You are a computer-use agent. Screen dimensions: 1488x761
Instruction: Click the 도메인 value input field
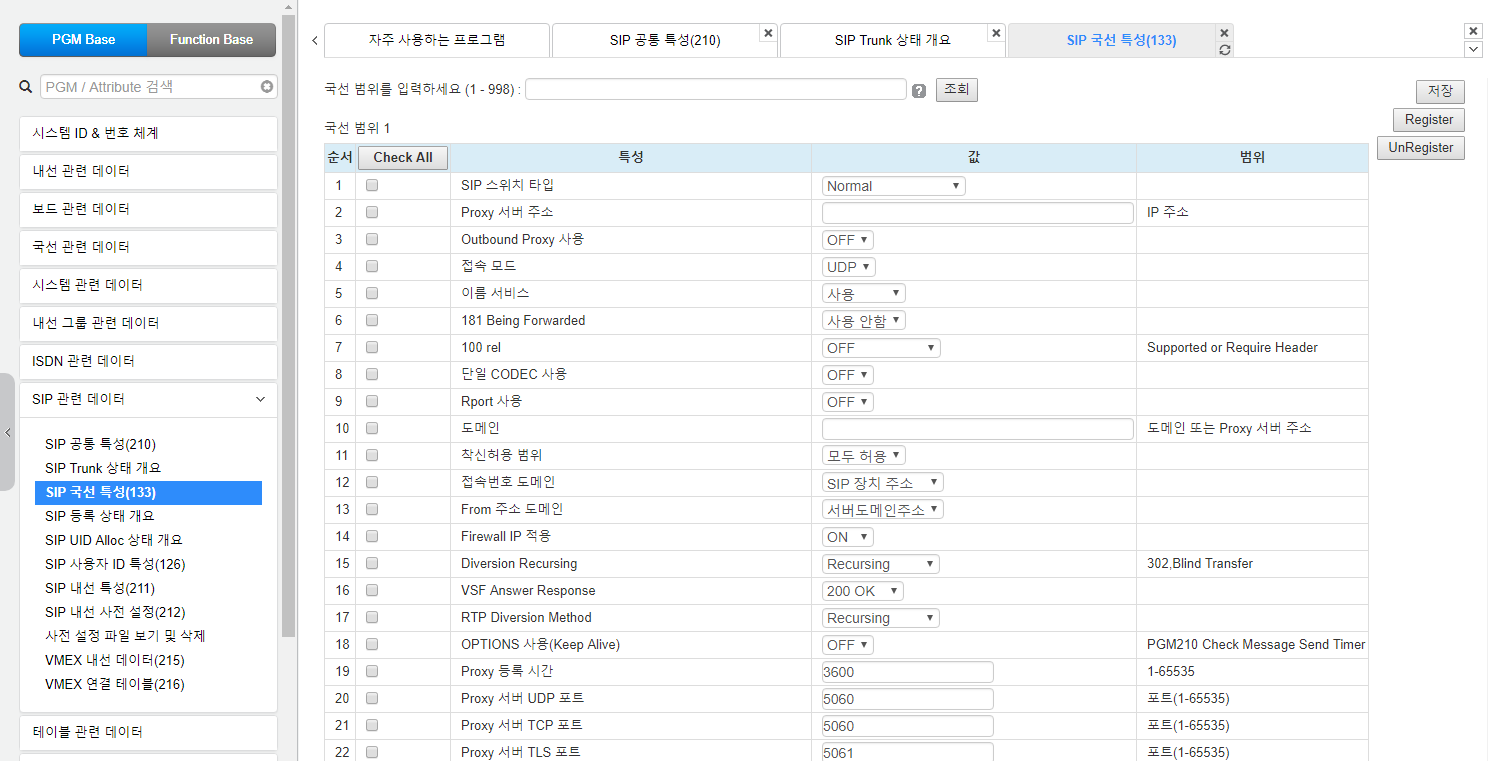point(978,429)
